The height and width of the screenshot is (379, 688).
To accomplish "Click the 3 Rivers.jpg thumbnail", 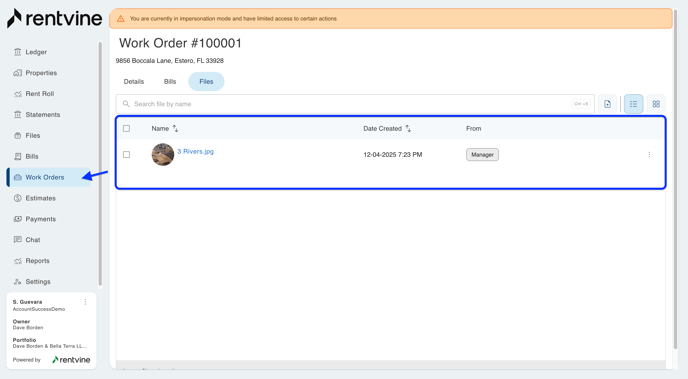I will tap(163, 154).
